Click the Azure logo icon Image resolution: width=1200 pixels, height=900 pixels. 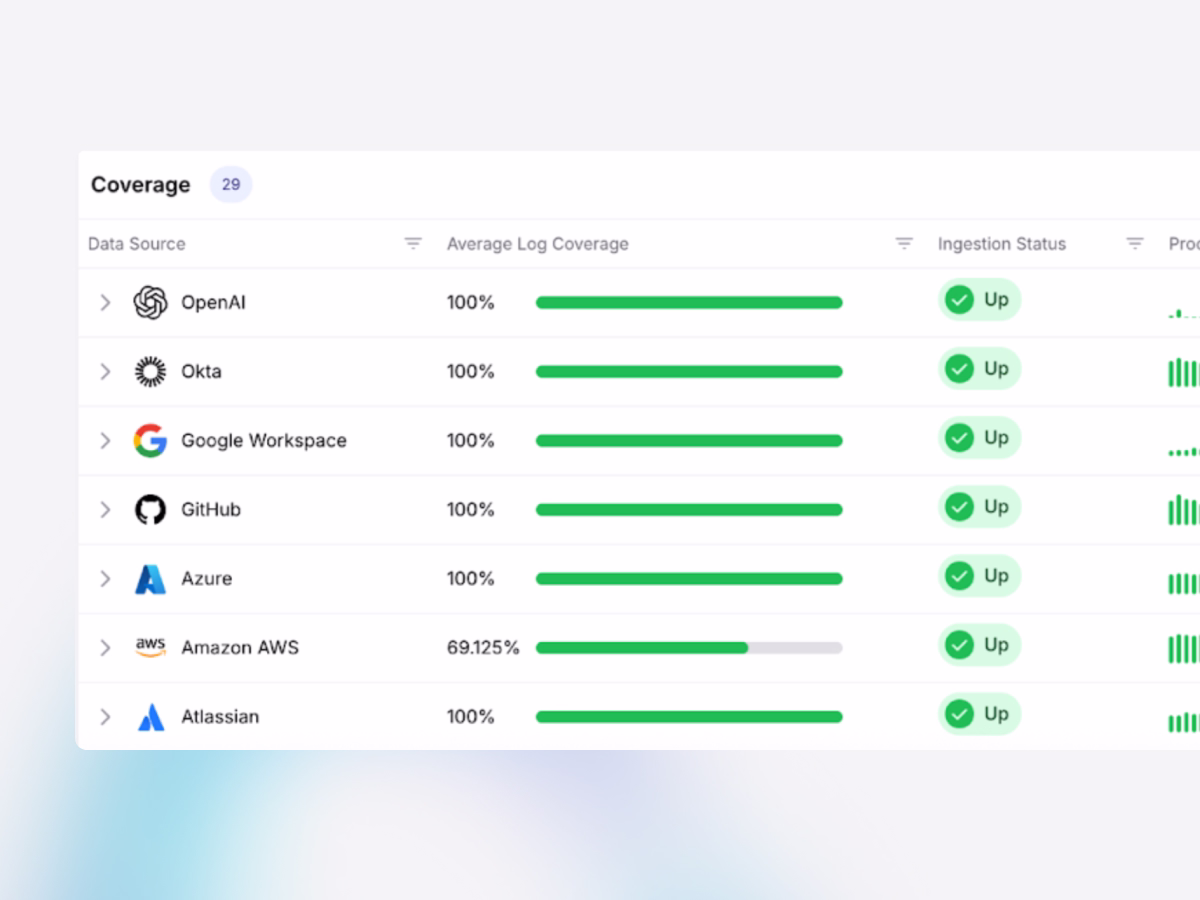pyautogui.click(x=150, y=578)
